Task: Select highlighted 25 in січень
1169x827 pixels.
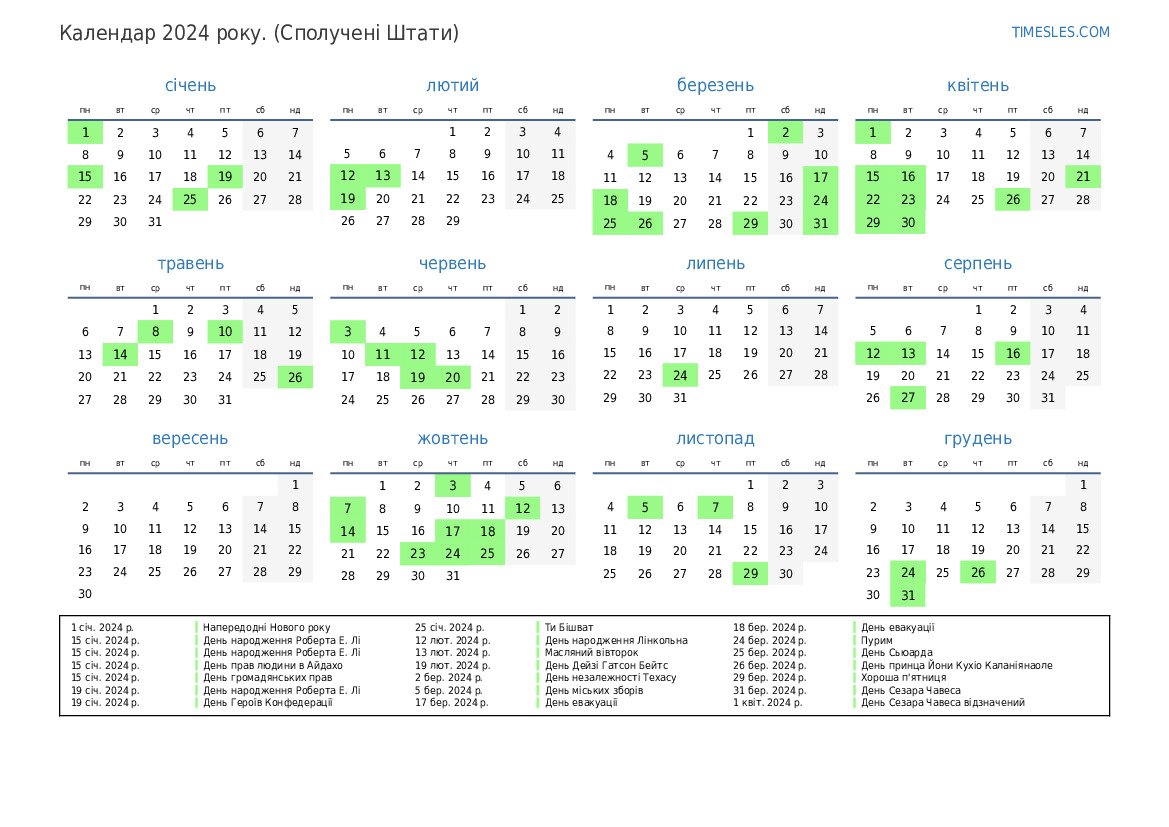Action: (190, 199)
